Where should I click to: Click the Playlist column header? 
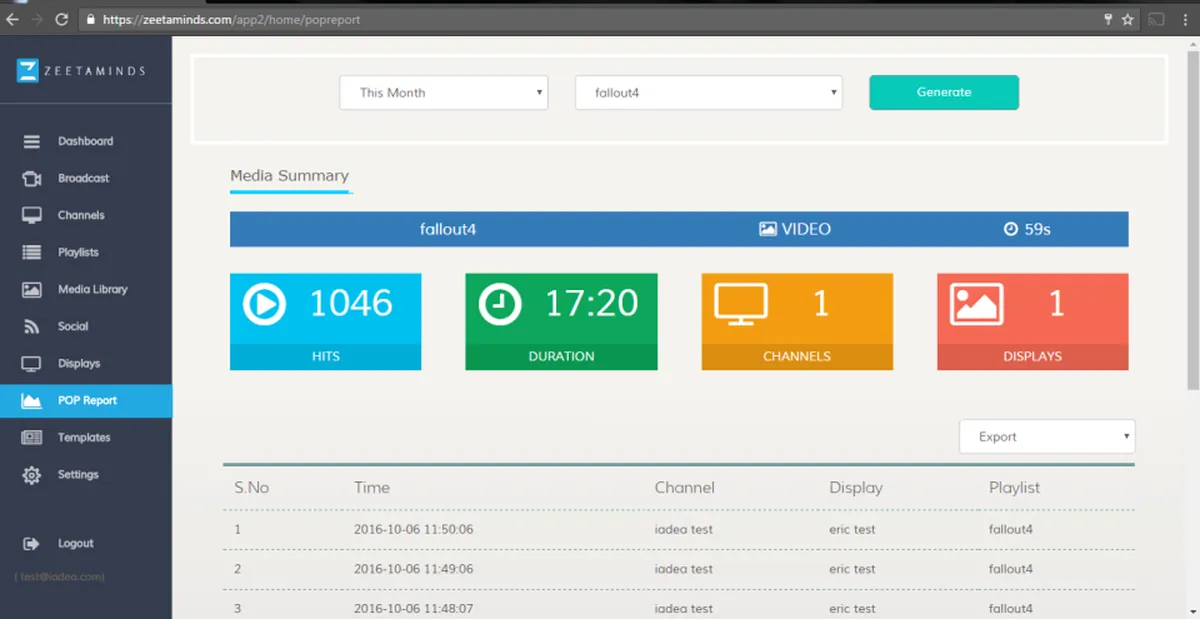(1015, 488)
